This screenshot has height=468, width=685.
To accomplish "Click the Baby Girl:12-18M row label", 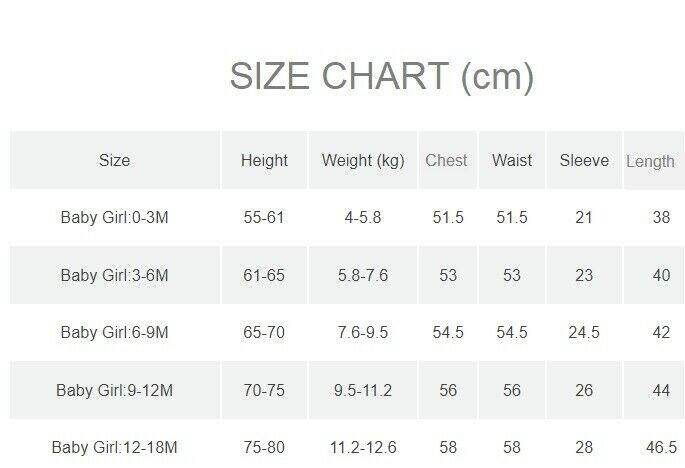I will (x=114, y=447).
